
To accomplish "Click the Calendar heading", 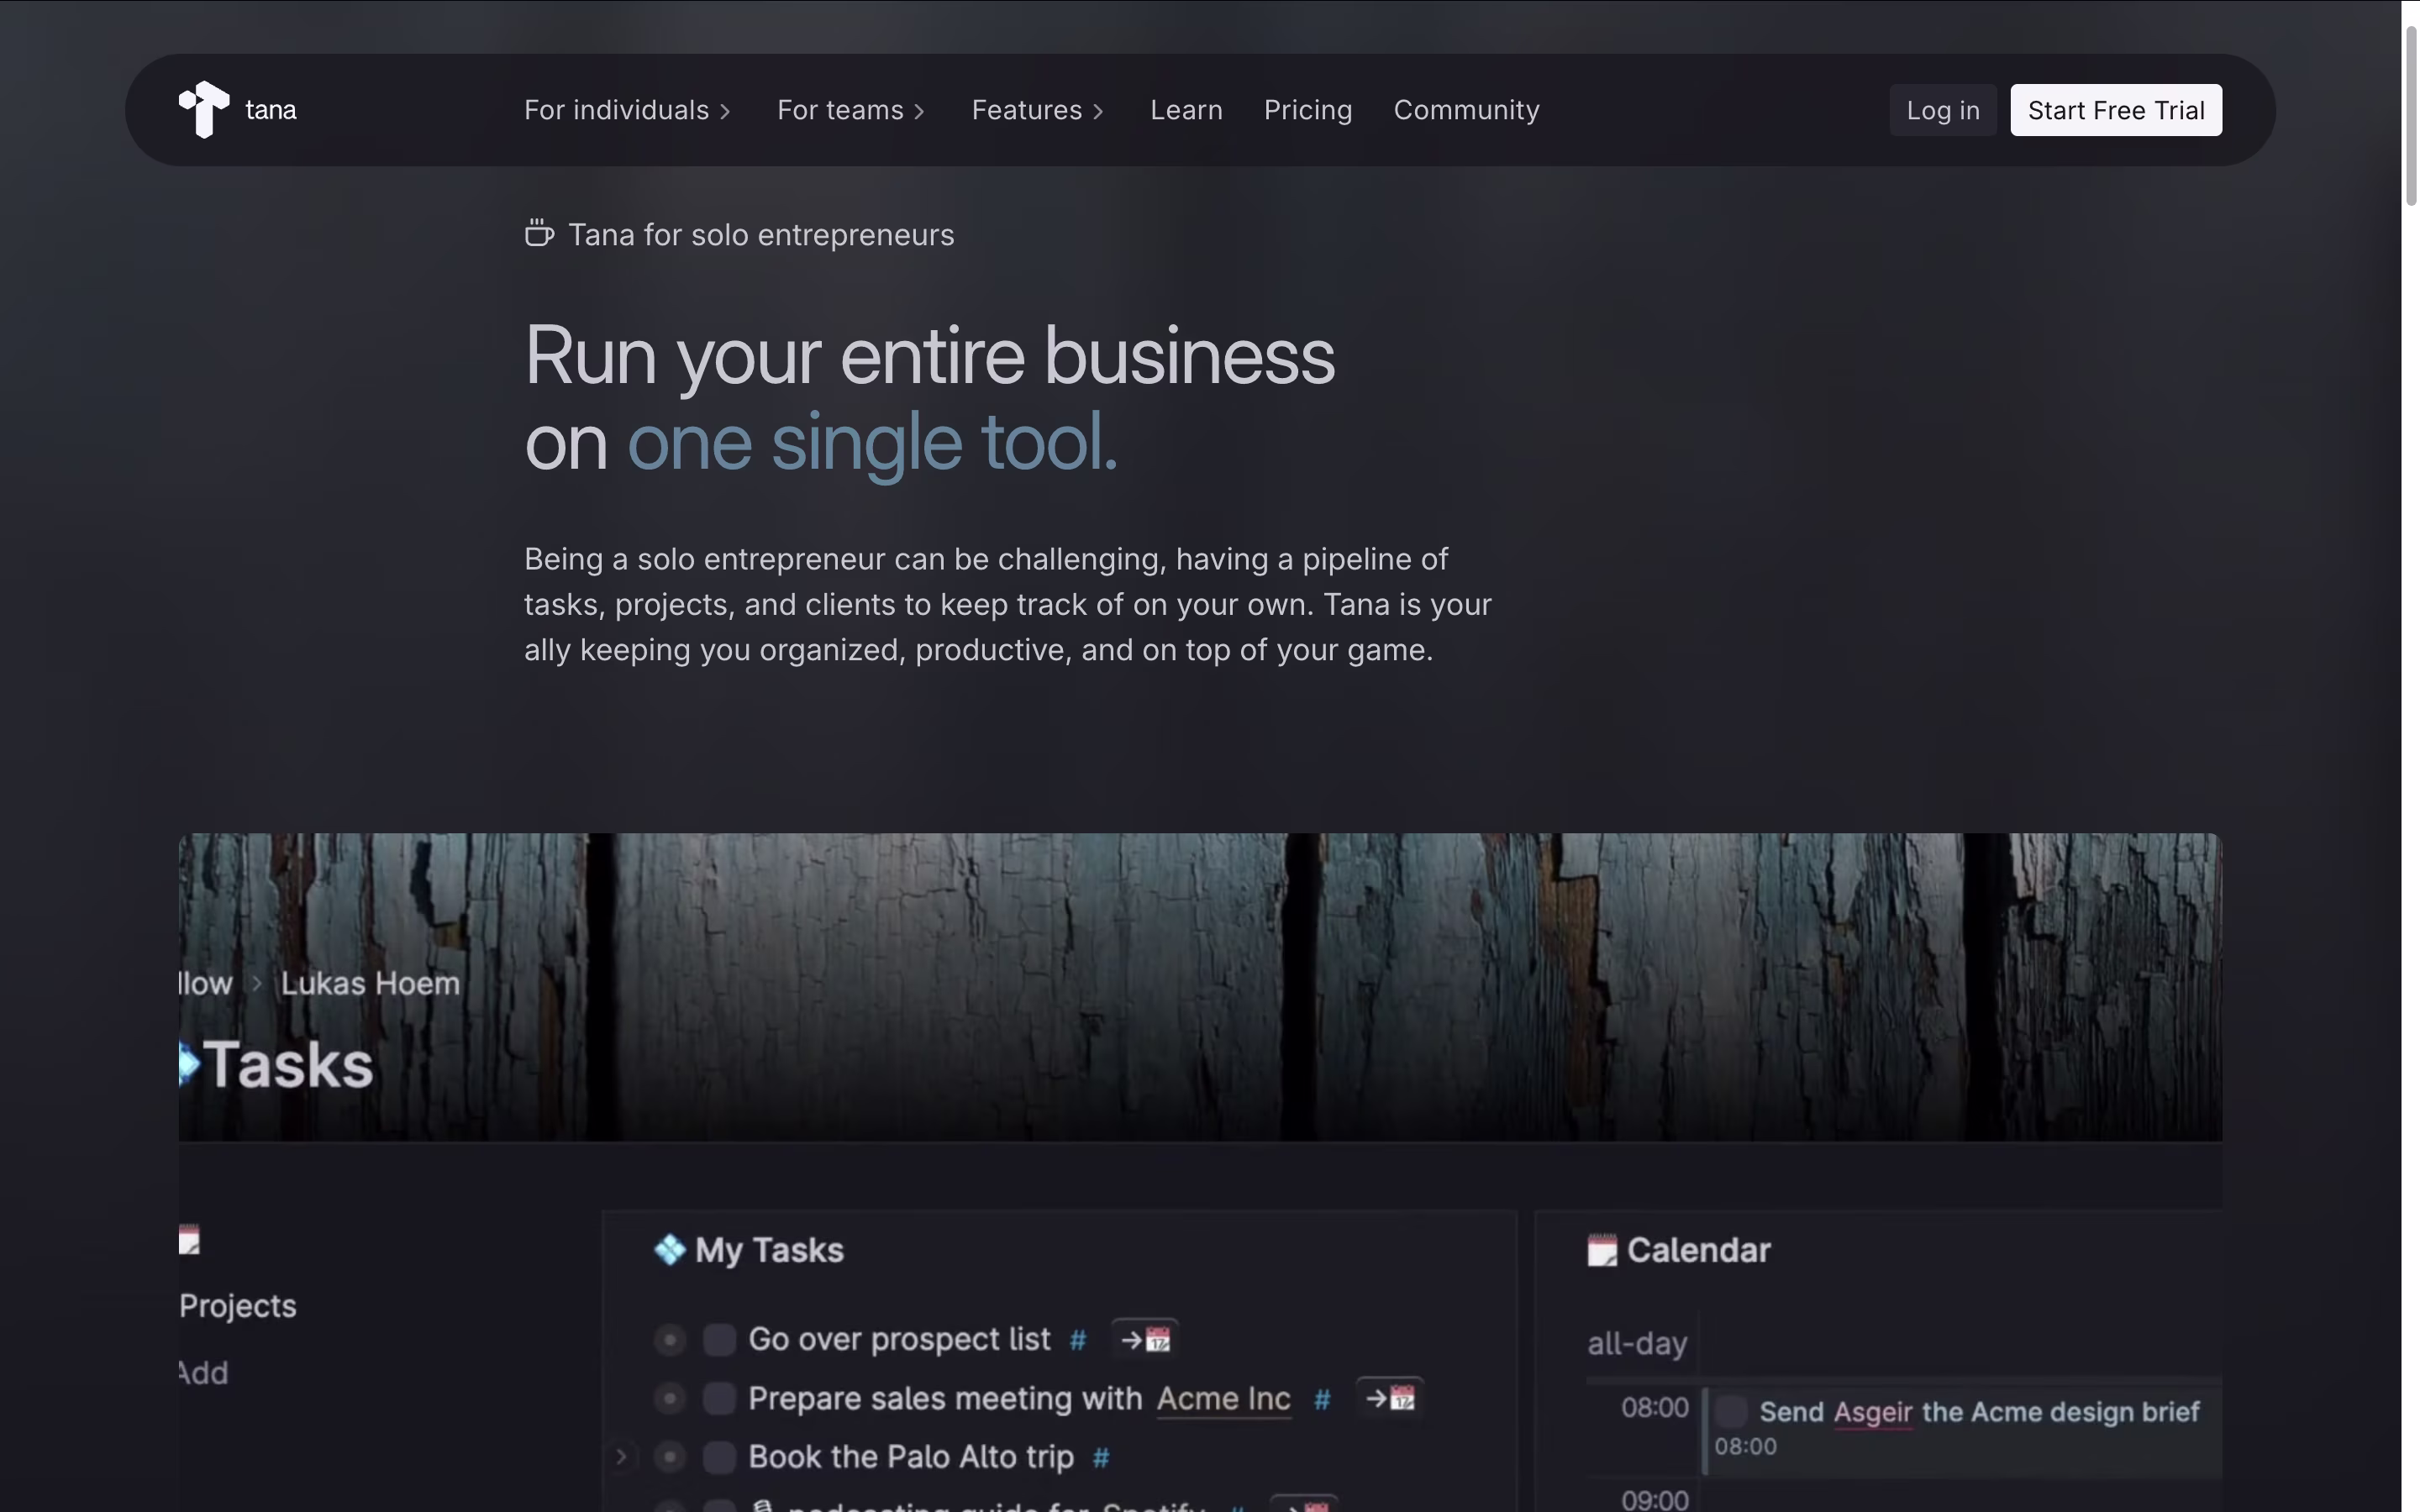I will click(x=1698, y=1250).
